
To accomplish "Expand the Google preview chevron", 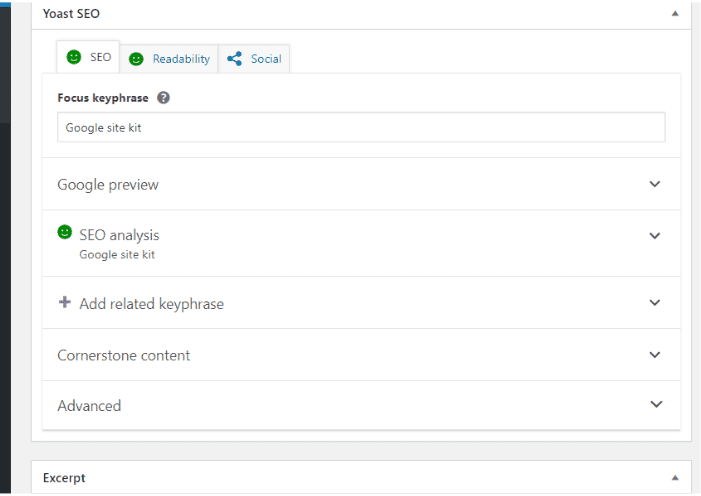I will coord(655,184).
